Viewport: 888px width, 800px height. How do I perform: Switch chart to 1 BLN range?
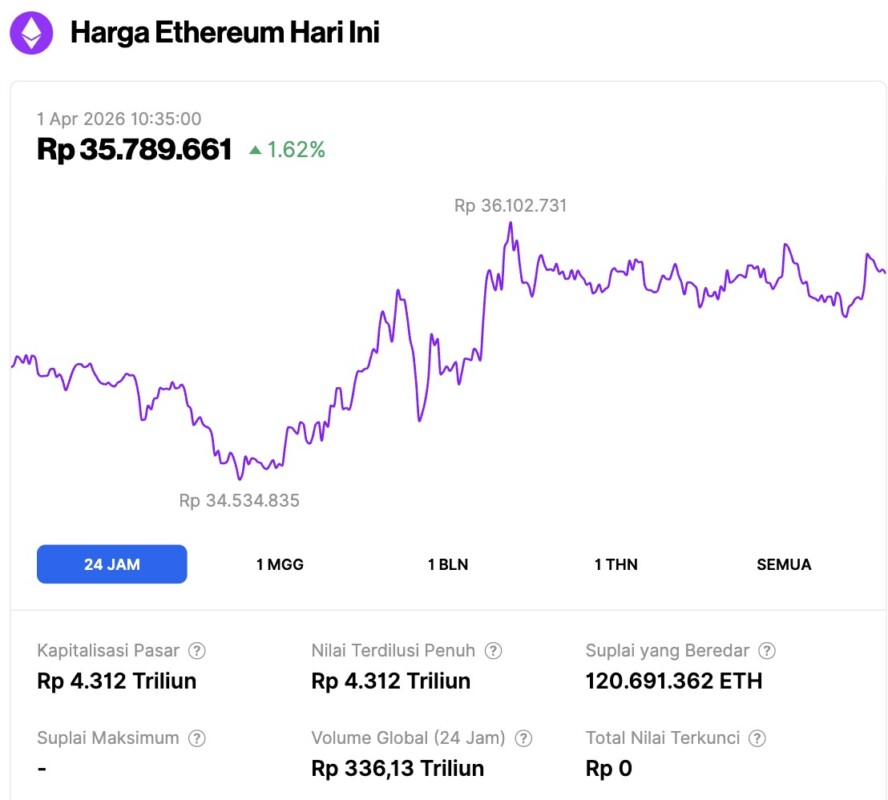click(448, 564)
